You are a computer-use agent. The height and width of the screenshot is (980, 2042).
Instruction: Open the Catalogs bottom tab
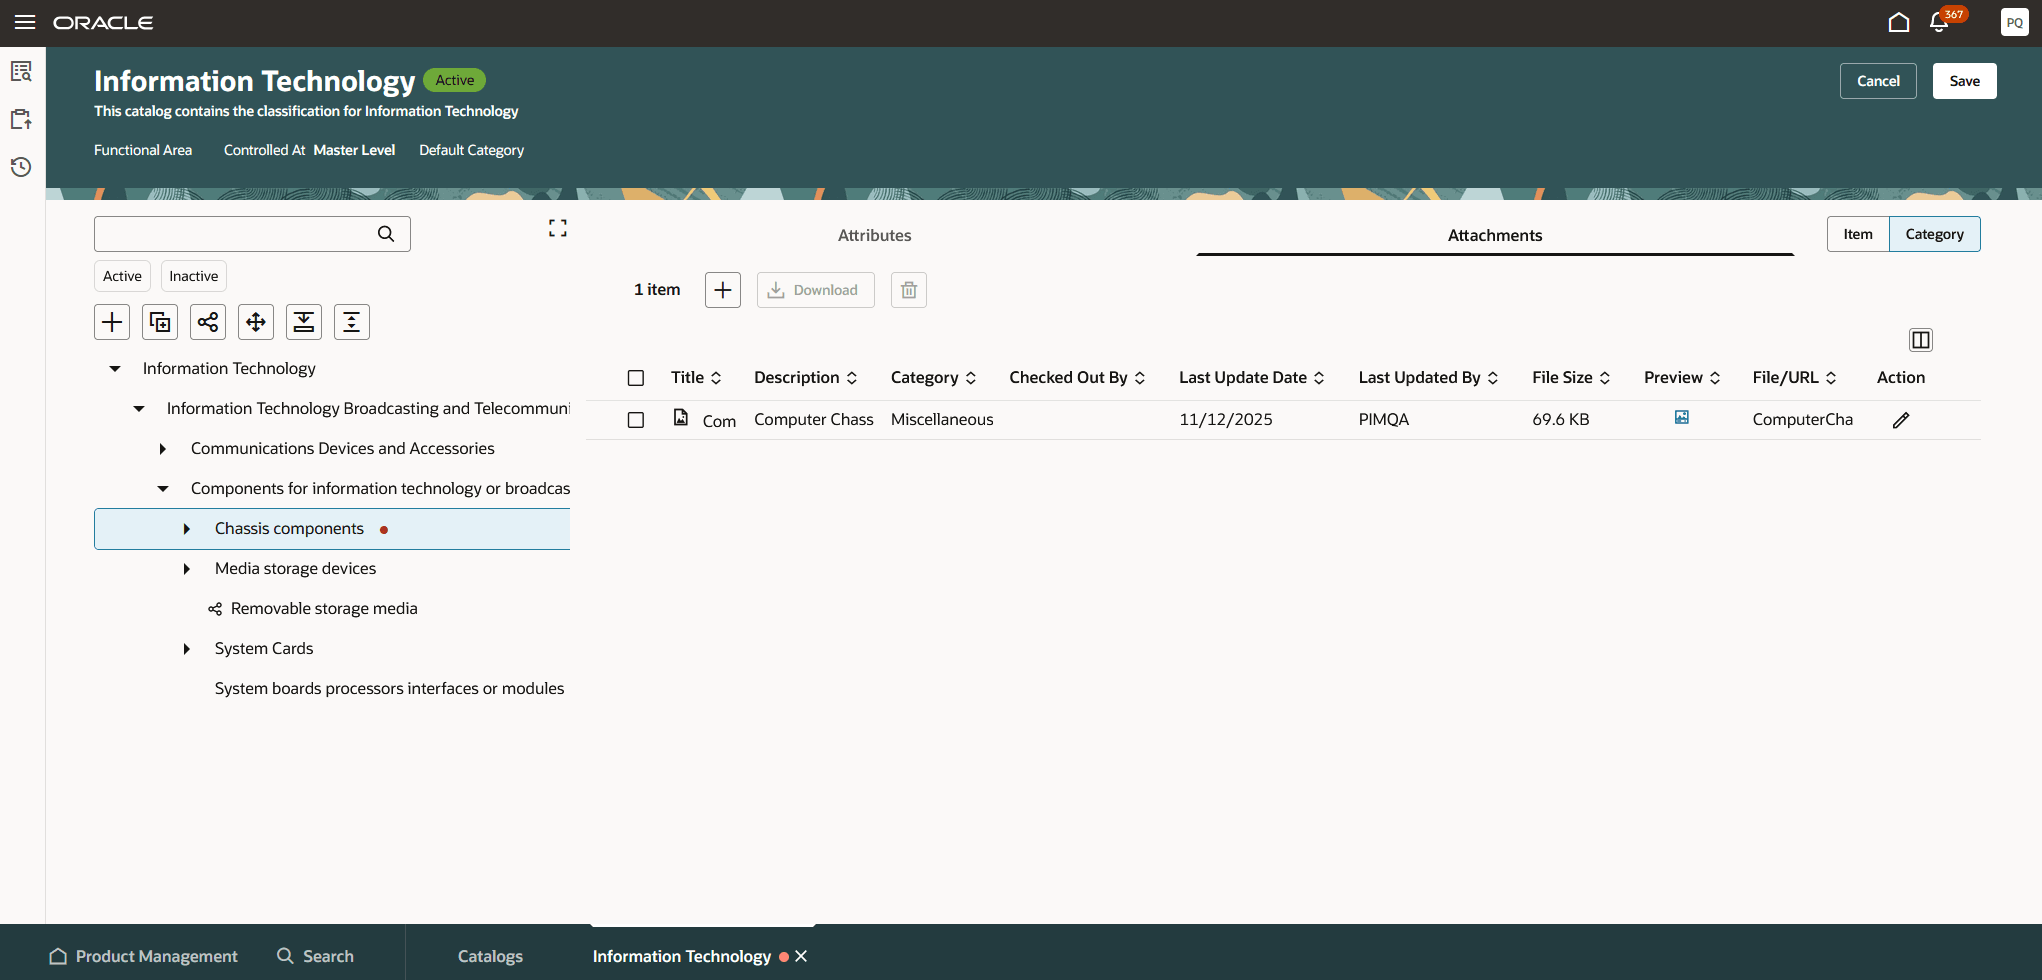(x=490, y=957)
